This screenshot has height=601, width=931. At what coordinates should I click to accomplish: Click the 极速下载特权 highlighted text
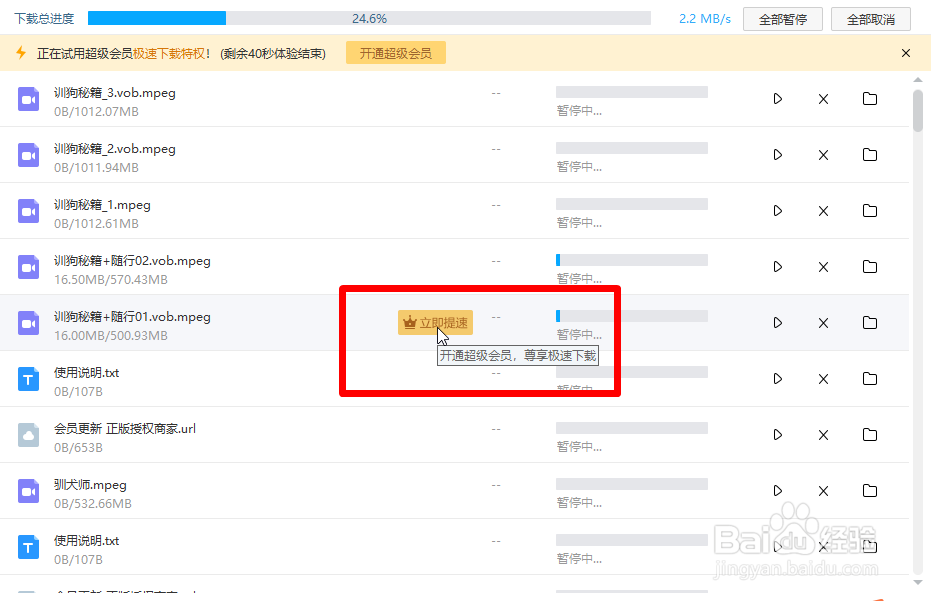169,53
